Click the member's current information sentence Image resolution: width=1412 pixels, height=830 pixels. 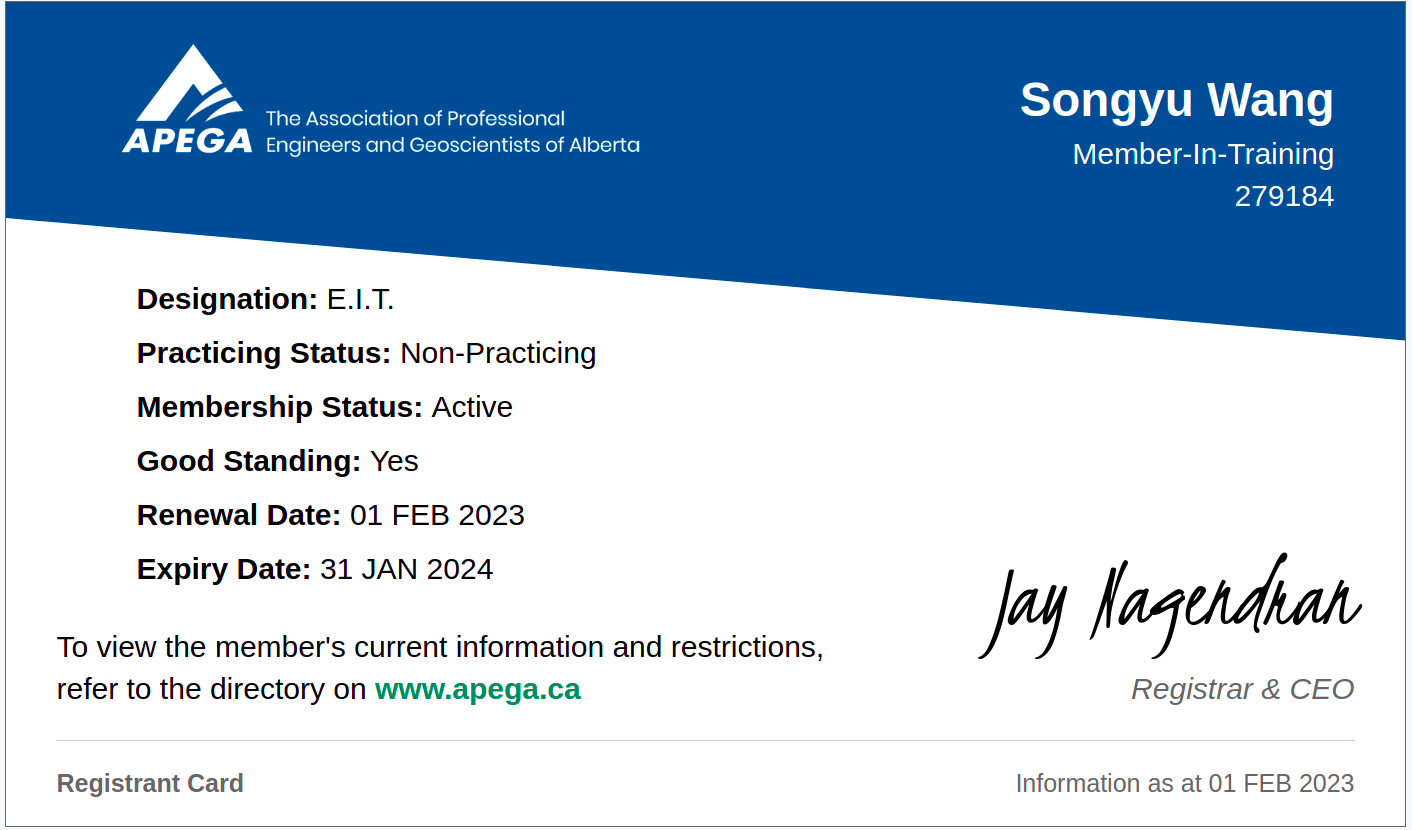440,647
